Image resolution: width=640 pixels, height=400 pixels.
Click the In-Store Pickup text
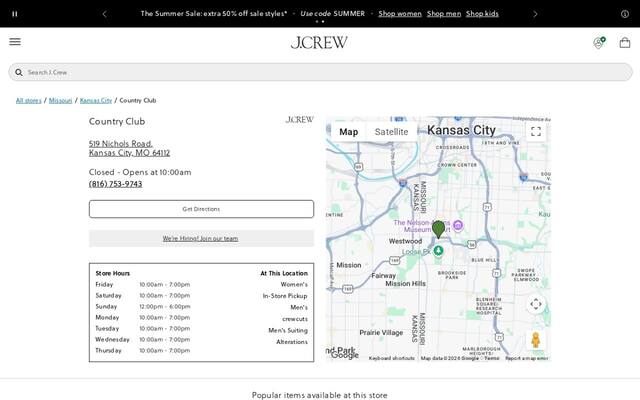pyautogui.click(x=285, y=296)
